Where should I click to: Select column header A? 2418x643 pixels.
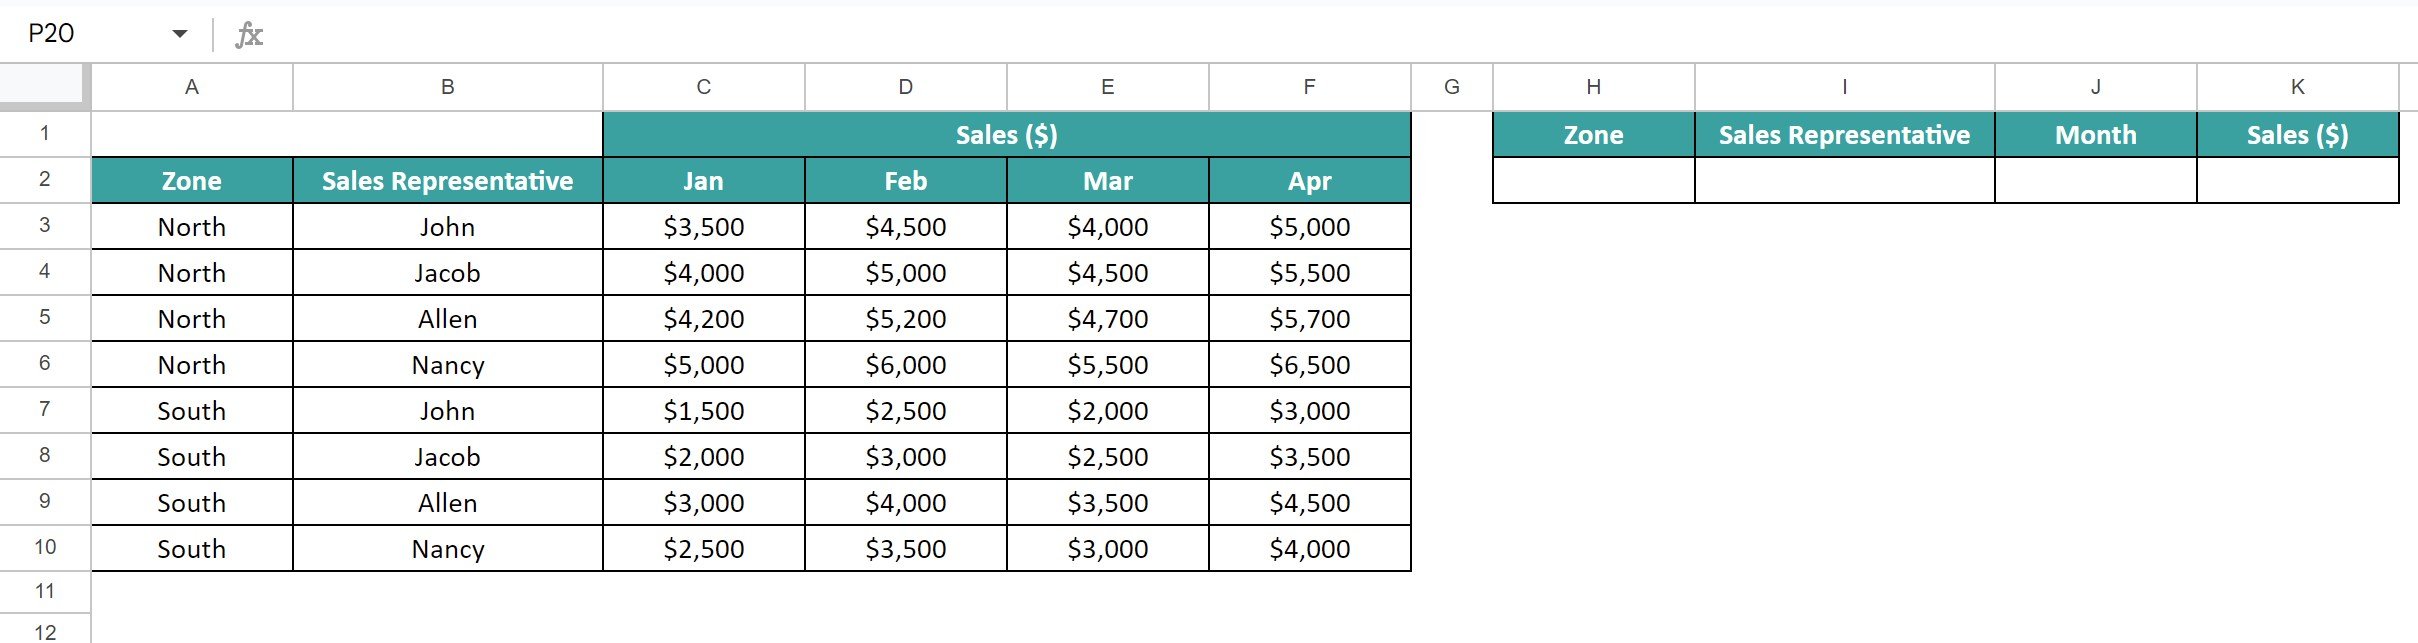pyautogui.click(x=191, y=86)
